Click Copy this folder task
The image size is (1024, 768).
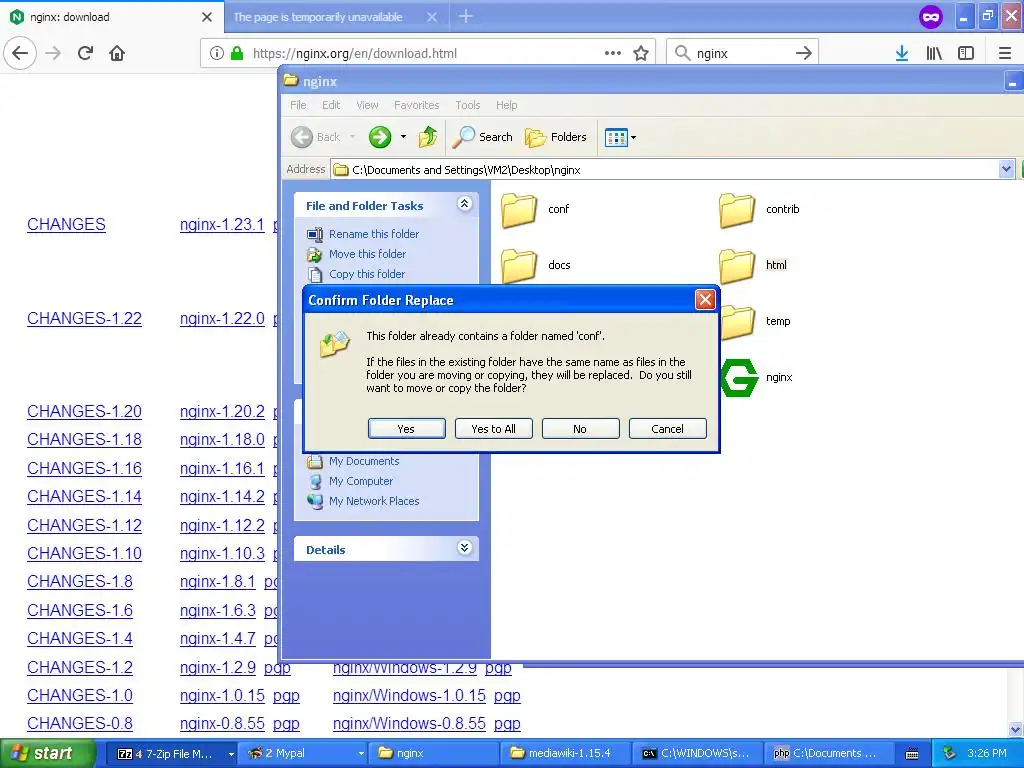366,274
